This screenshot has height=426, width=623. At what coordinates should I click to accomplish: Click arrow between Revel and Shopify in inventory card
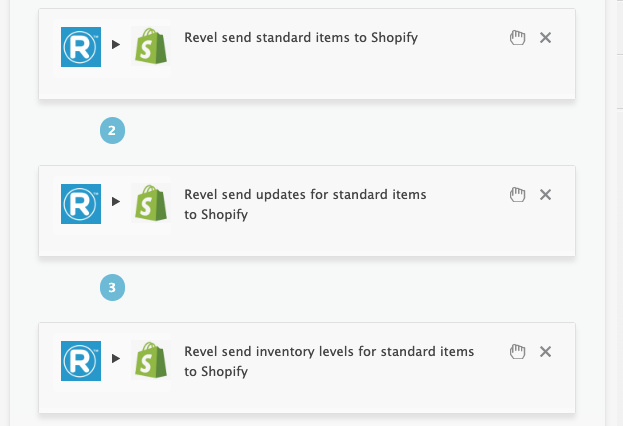coord(116,358)
